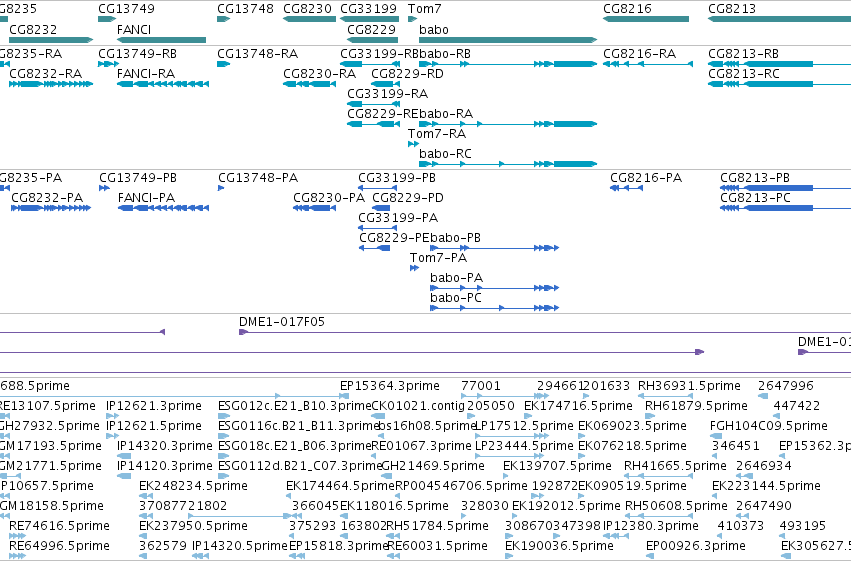This screenshot has height=561, width=851.
Task: Select the CG8213-RB transcript label
Action: 744,54
